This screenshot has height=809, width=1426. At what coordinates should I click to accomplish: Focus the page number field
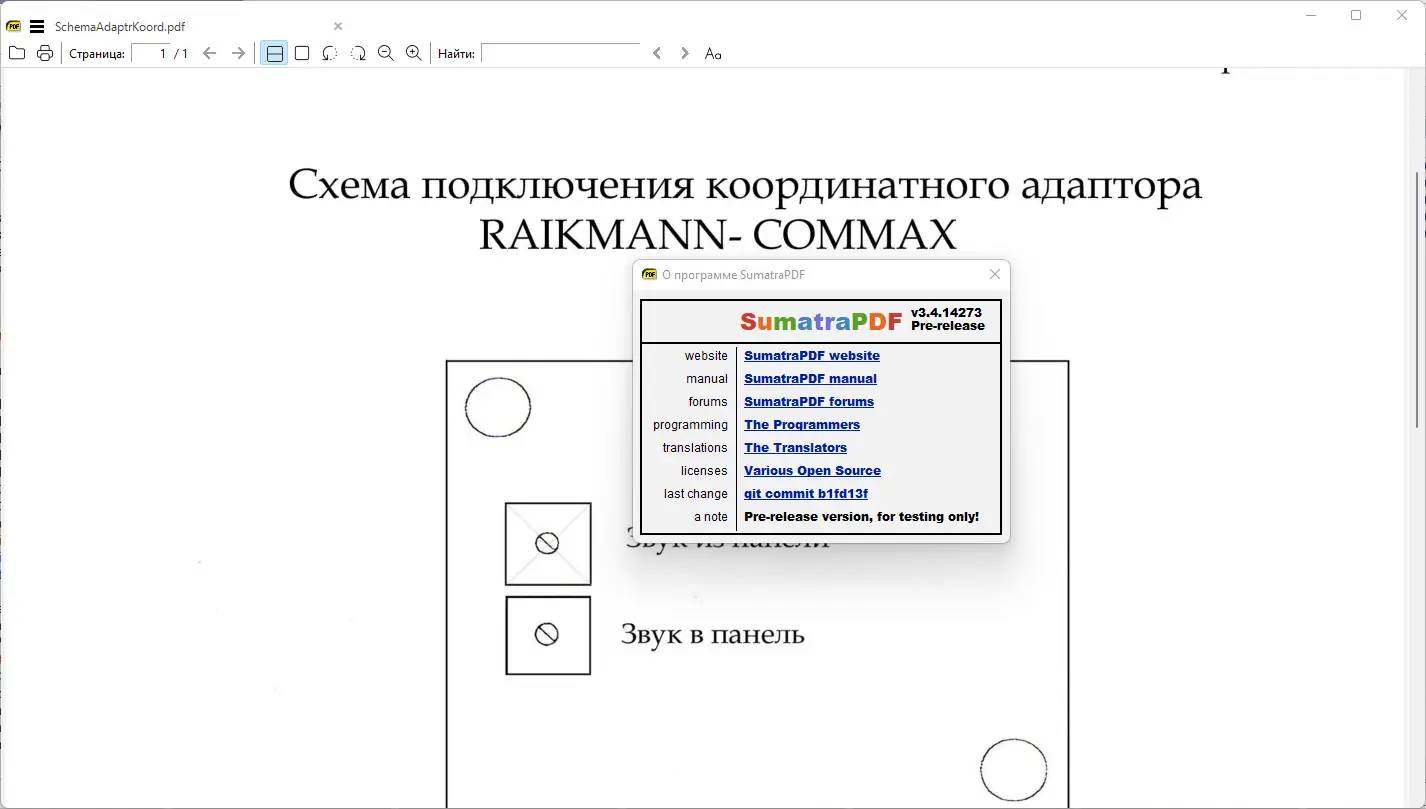151,53
